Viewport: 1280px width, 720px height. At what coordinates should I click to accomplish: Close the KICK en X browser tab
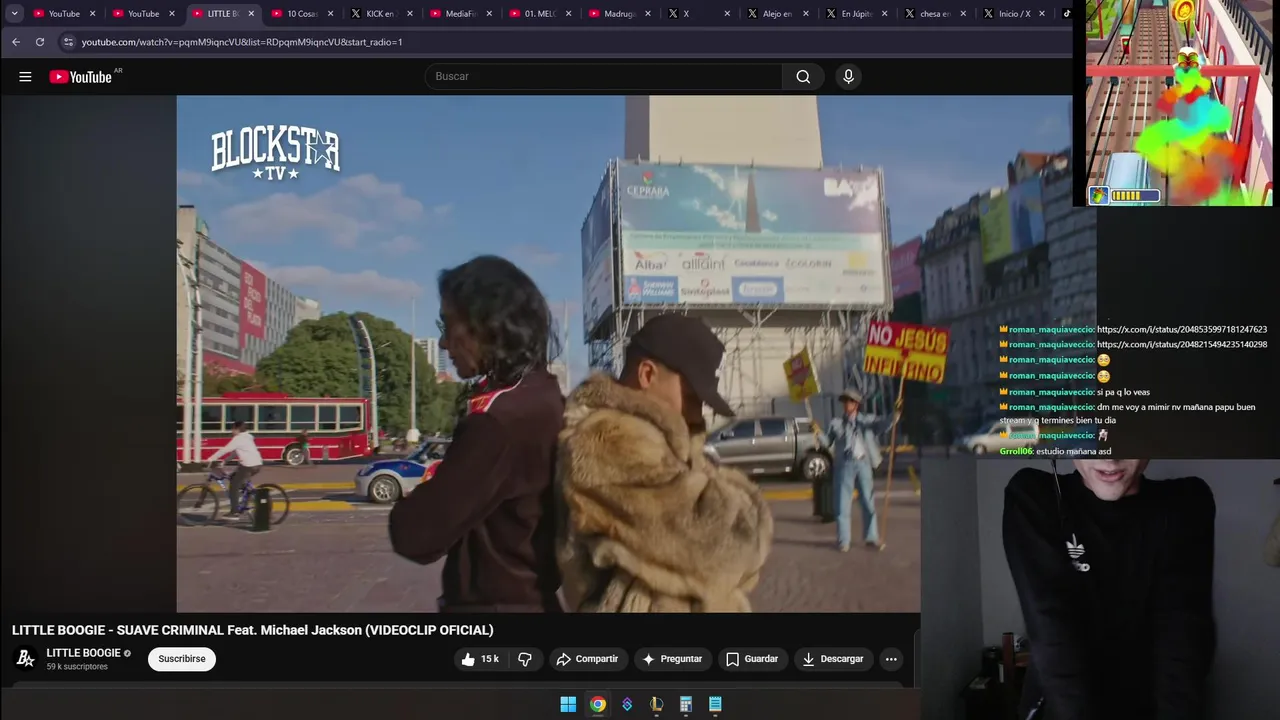409,14
